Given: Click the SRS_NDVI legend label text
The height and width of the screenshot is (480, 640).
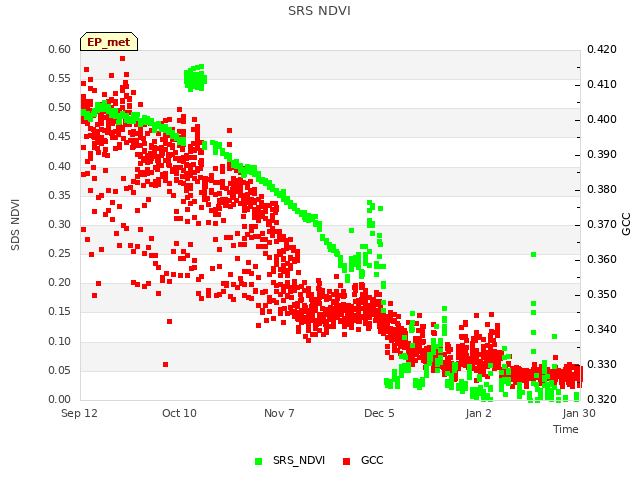Looking at the screenshot, I should tap(299, 460).
